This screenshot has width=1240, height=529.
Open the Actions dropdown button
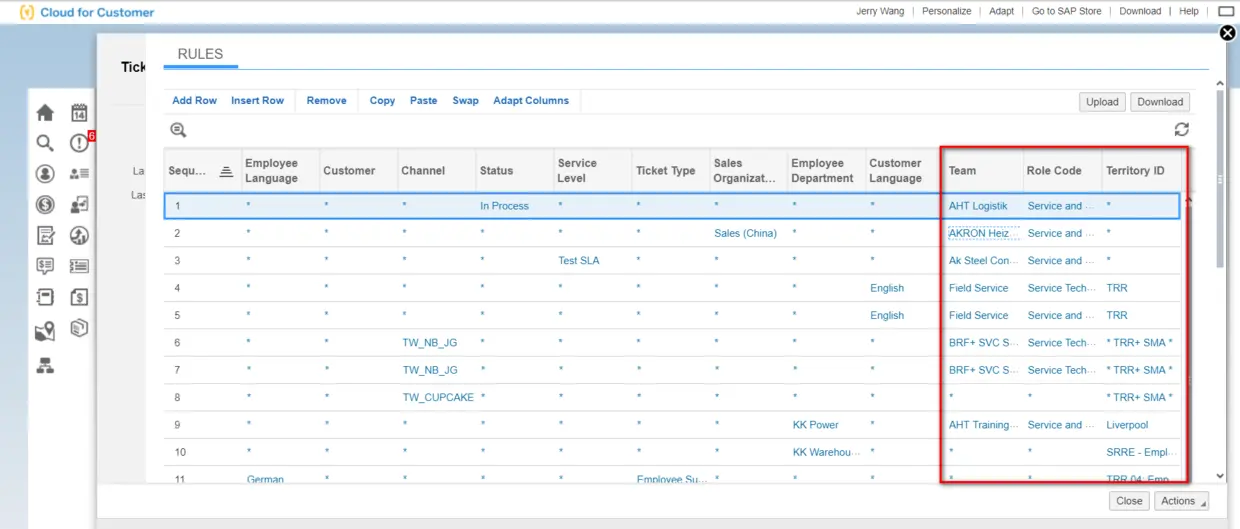pyautogui.click(x=1181, y=501)
